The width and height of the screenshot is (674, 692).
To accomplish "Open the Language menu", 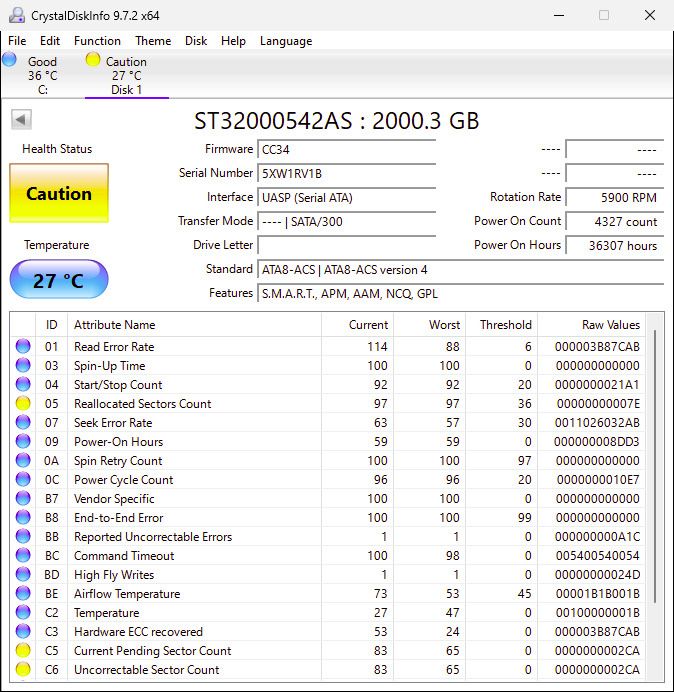I will pyautogui.click(x=286, y=41).
